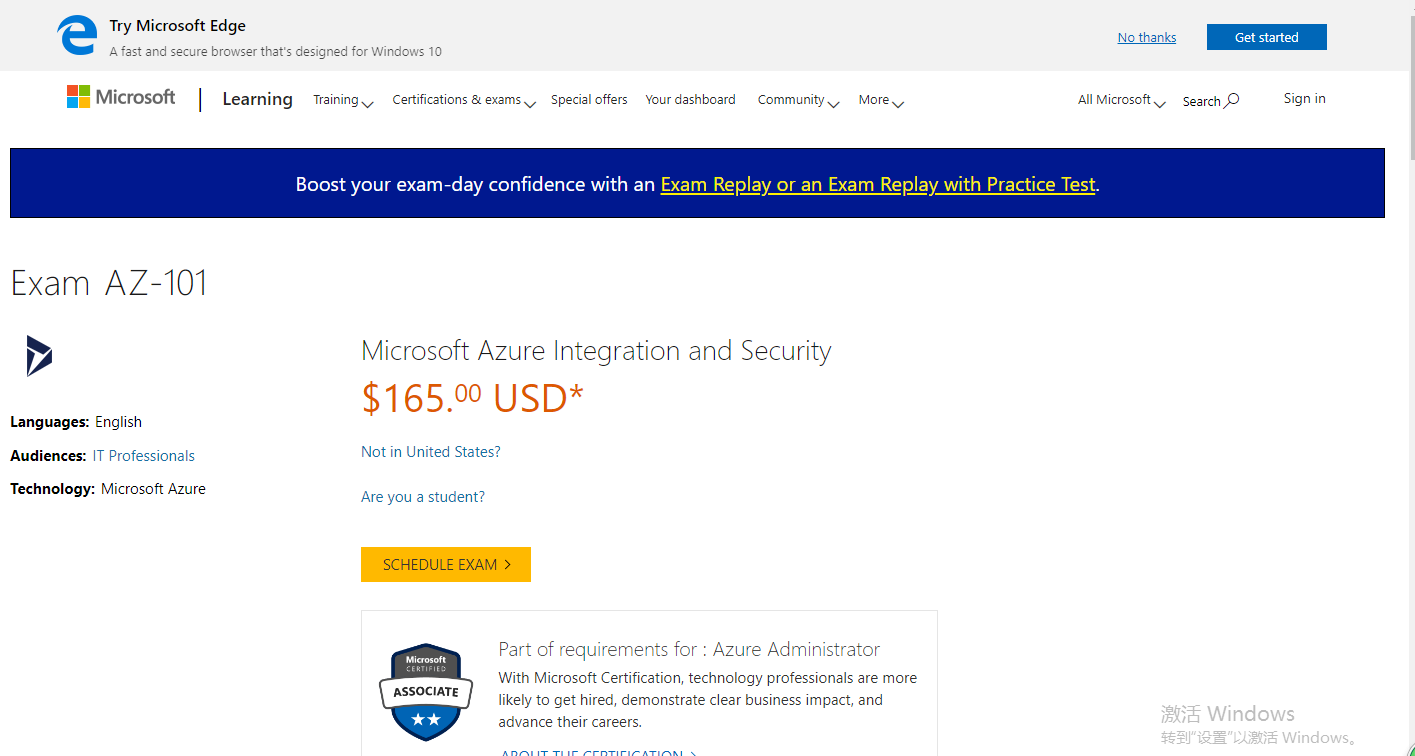Click Are you a student link

tap(423, 497)
